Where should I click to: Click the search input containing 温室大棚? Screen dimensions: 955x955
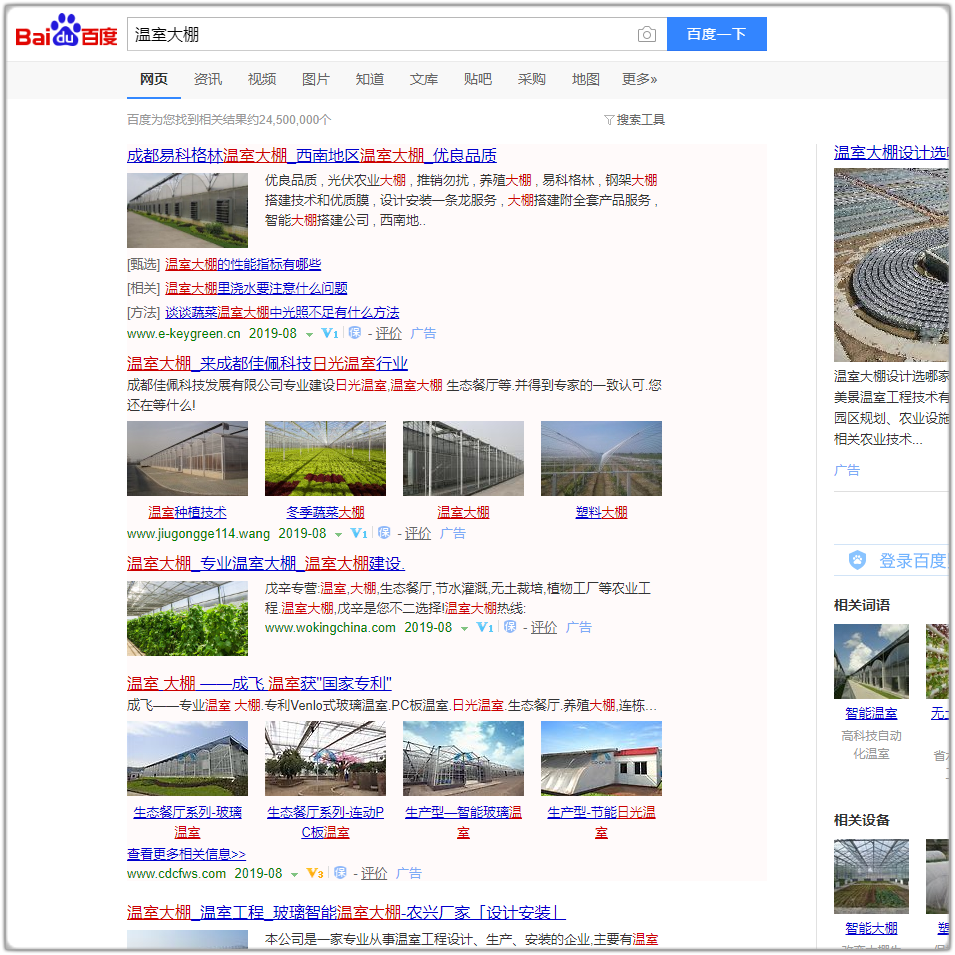(380, 34)
